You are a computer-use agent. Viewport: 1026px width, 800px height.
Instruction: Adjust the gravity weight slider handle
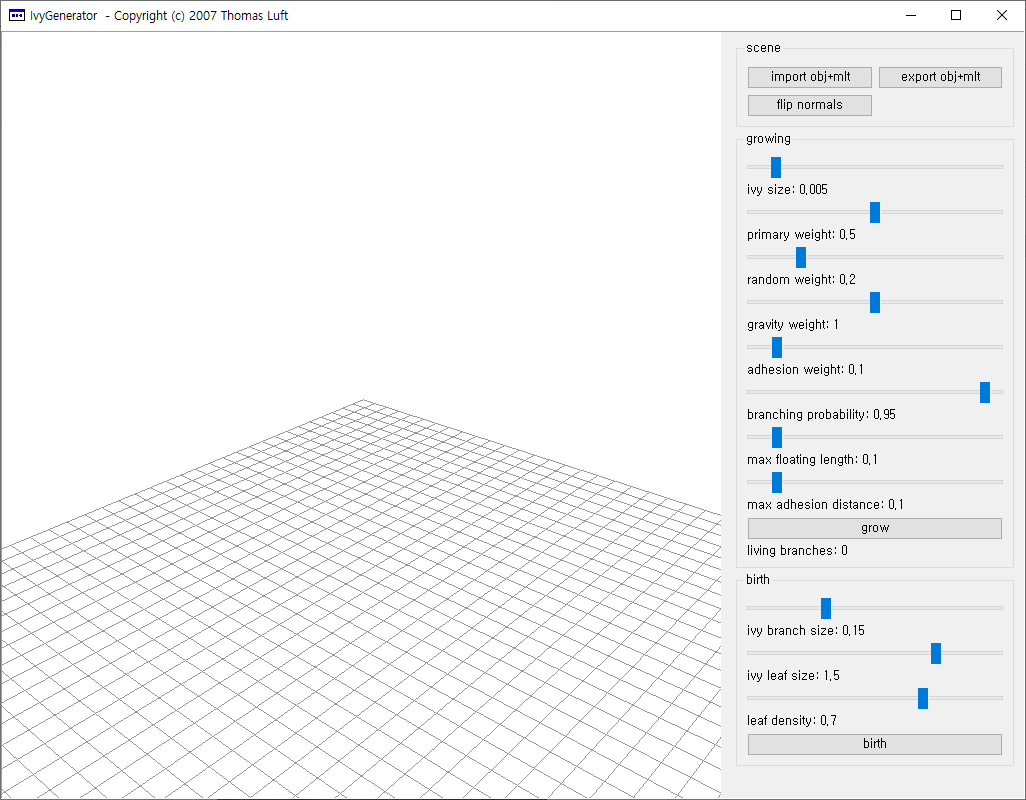point(875,303)
